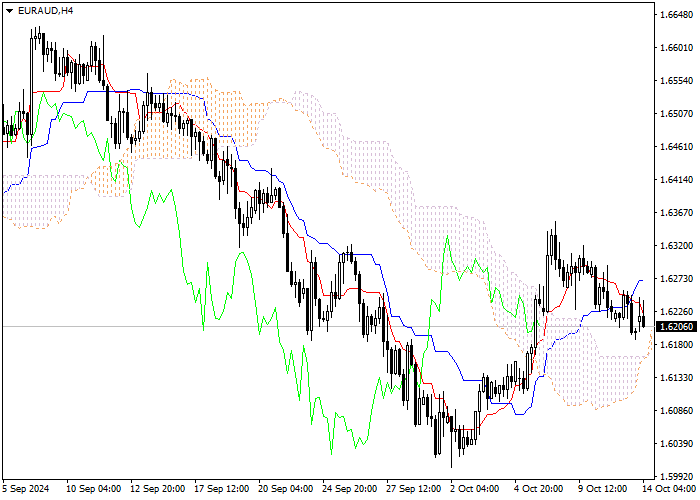Select the 1.61330 price axis label

point(676,378)
